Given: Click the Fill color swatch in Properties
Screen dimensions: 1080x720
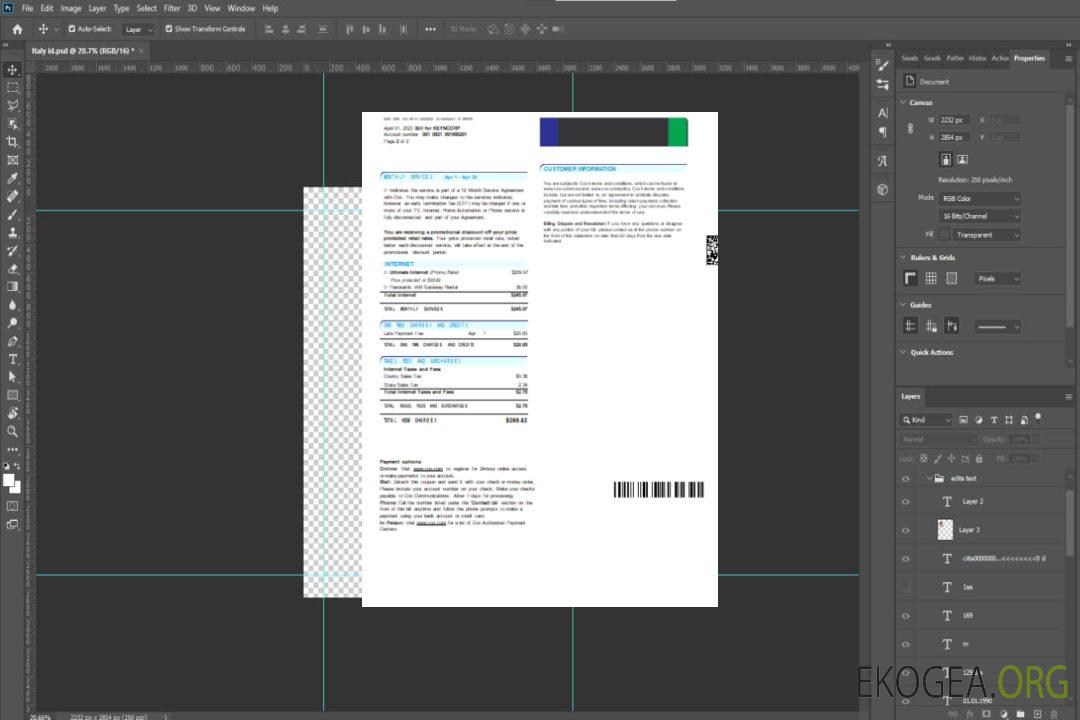Looking at the screenshot, I should pyautogui.click(x=944, y=235).
